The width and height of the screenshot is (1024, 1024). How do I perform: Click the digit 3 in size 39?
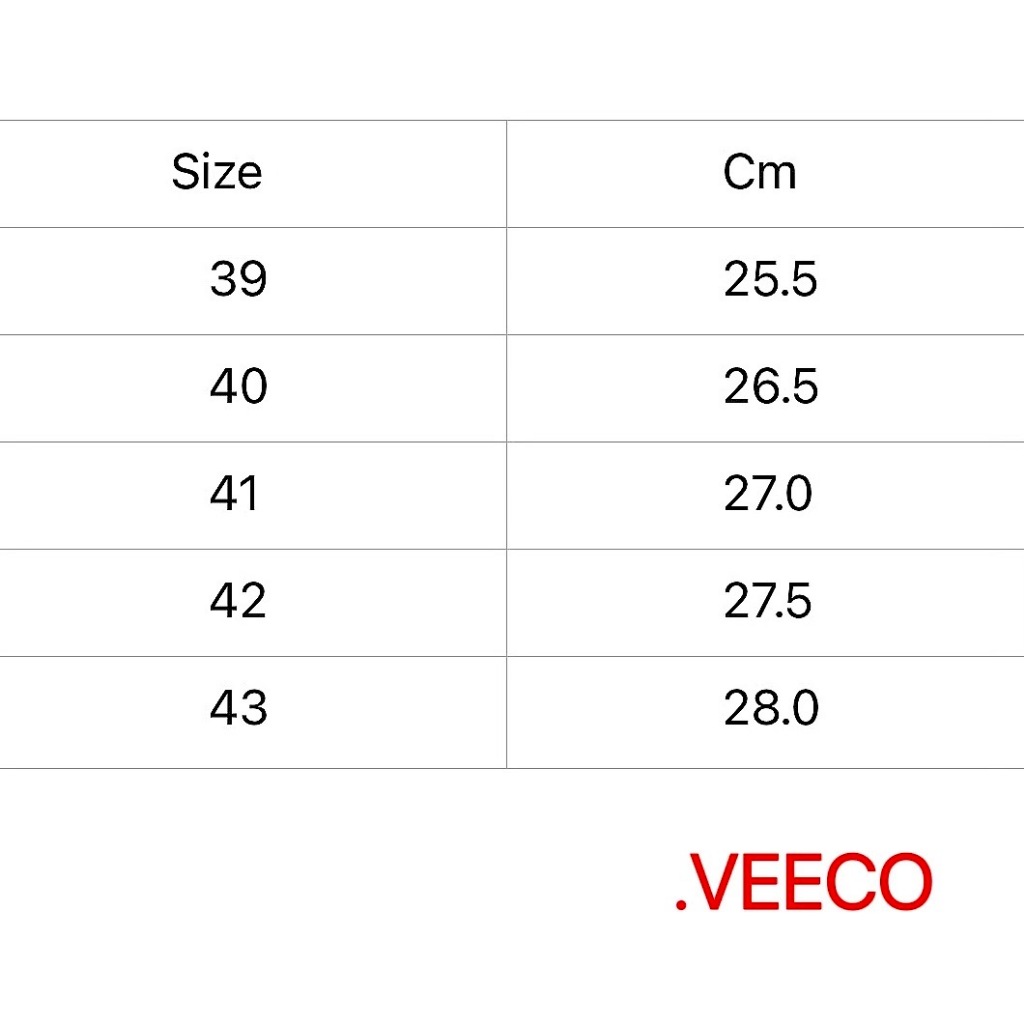[x=223, y=280]
